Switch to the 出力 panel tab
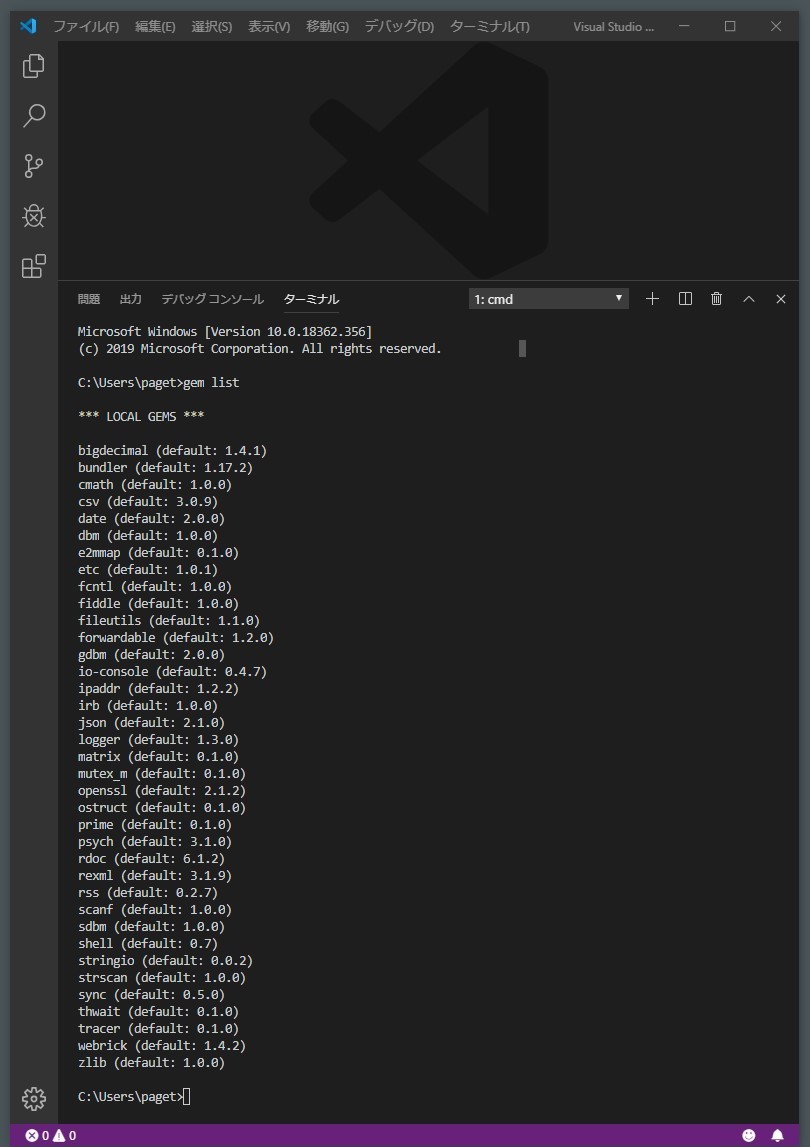 pos(130,298)
